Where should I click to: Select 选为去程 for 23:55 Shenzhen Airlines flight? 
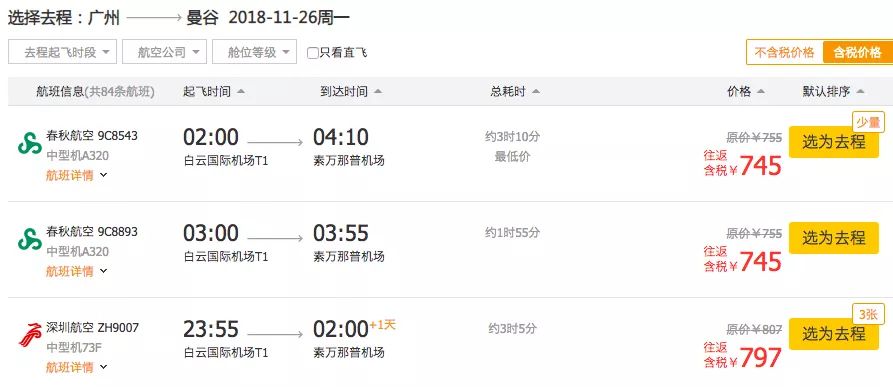834,334
